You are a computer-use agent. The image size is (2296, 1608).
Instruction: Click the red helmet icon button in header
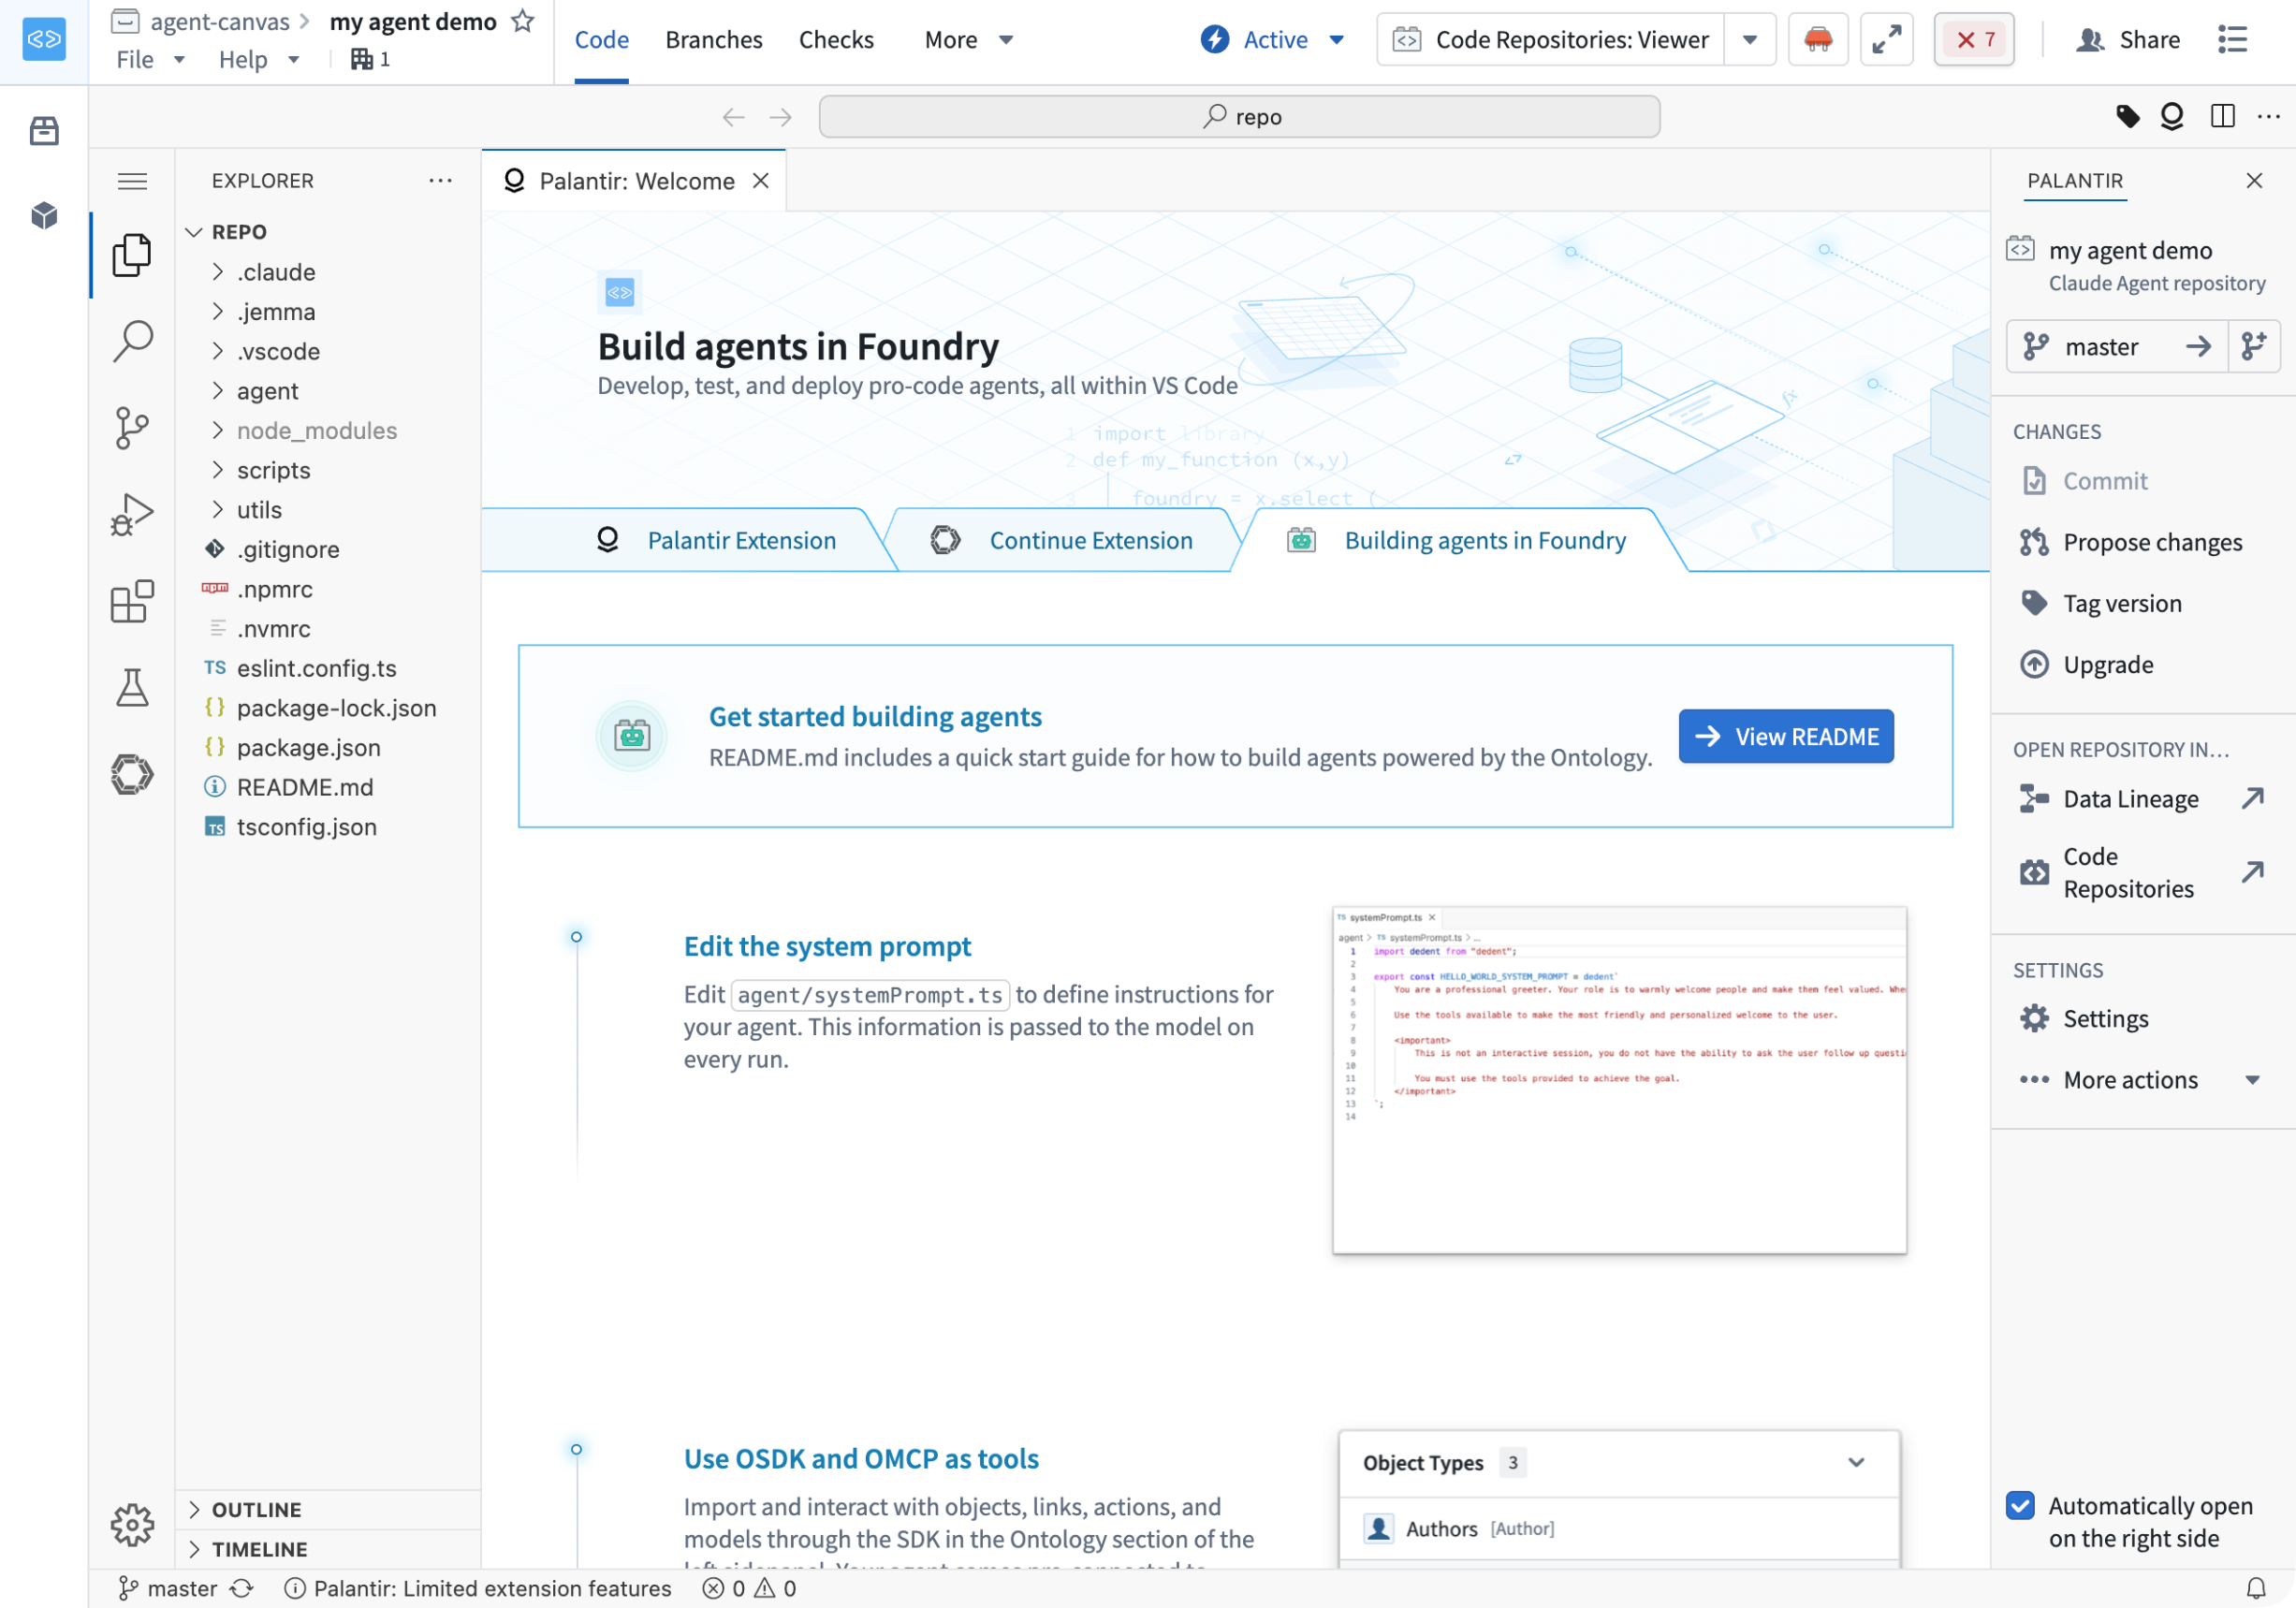(1818, 40)
